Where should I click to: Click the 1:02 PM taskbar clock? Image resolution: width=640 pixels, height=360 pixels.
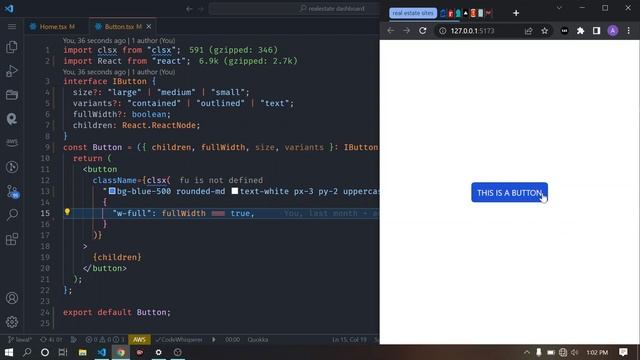pyautogui.click(x=597, y=352)
